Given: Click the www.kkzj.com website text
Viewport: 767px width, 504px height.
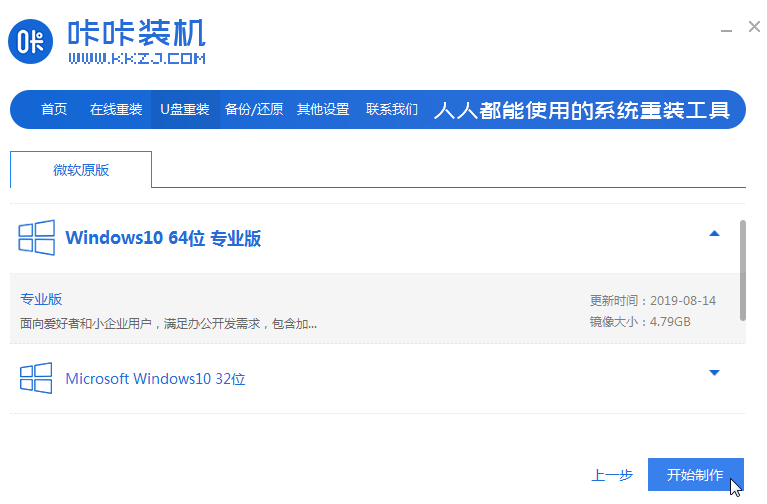Looking at the screenshot, I should pos(136,59).
